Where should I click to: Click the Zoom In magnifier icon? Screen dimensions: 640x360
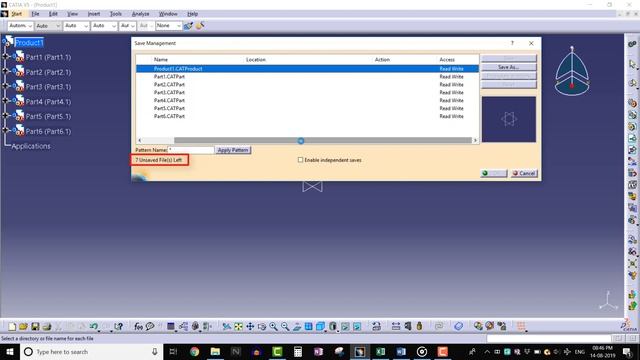coord(273,326)
